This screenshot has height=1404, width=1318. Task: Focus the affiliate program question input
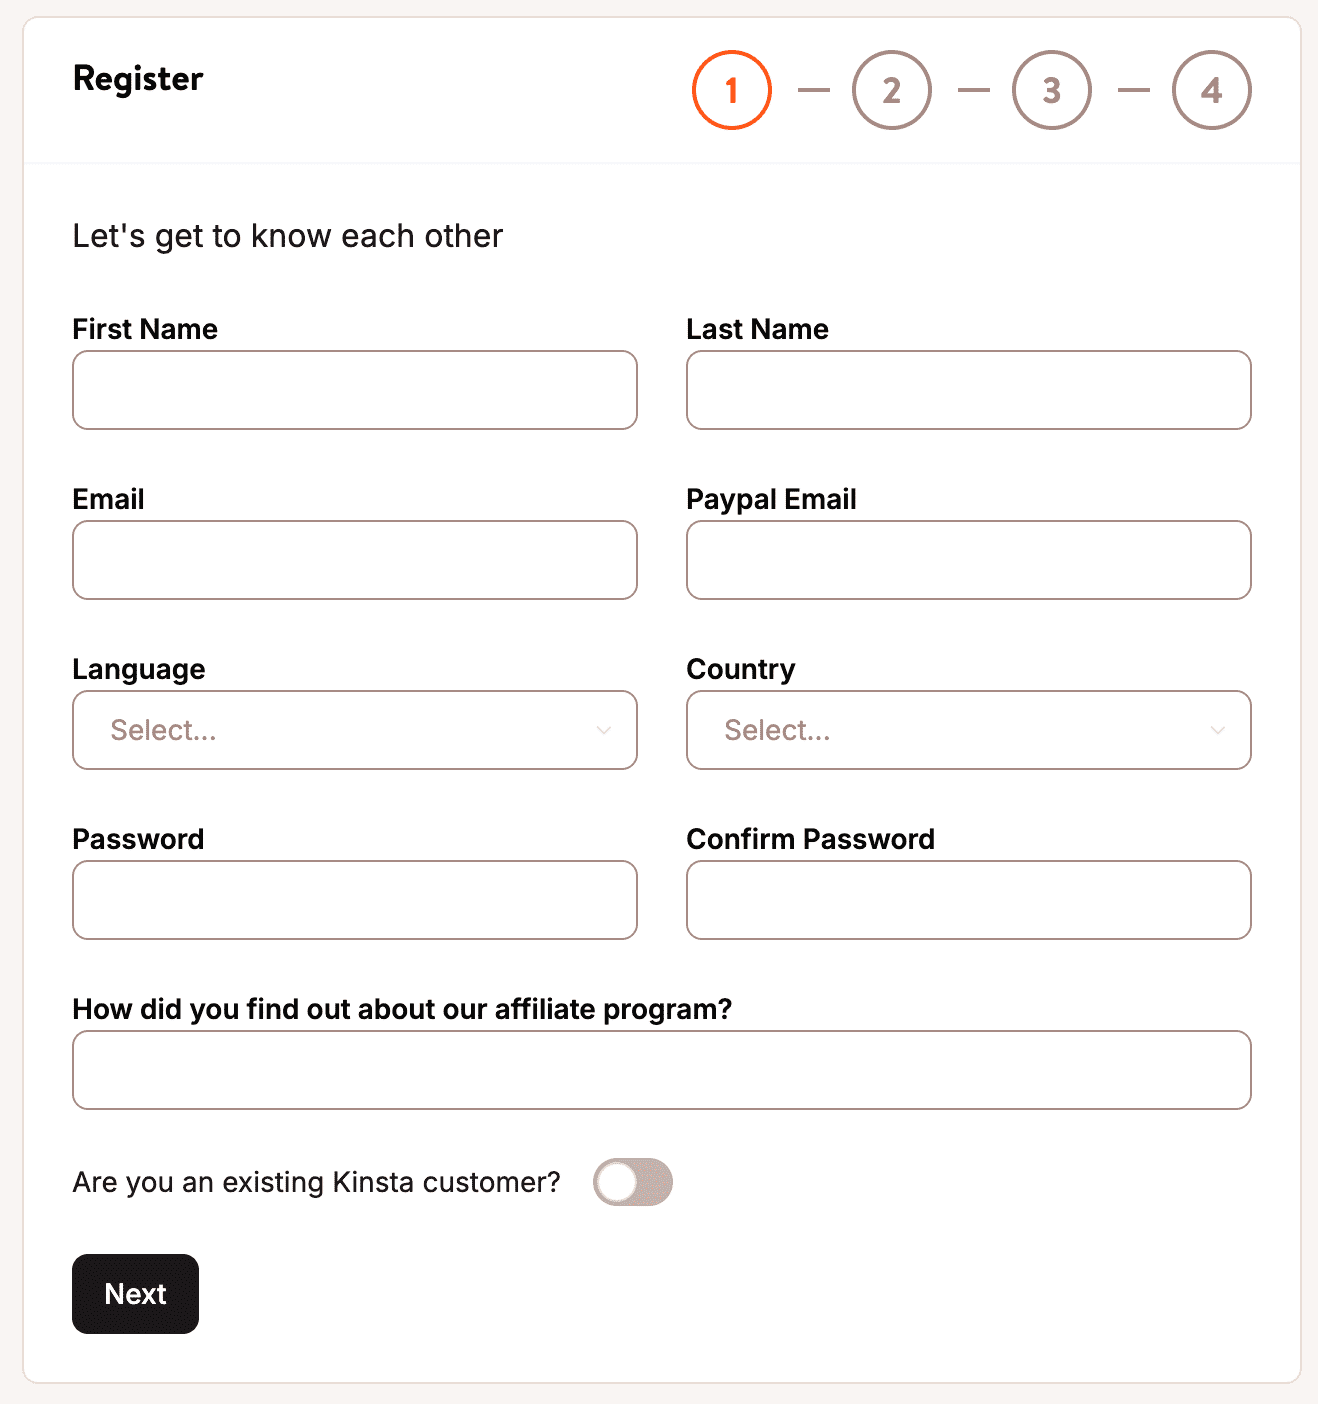[662, 1070]
